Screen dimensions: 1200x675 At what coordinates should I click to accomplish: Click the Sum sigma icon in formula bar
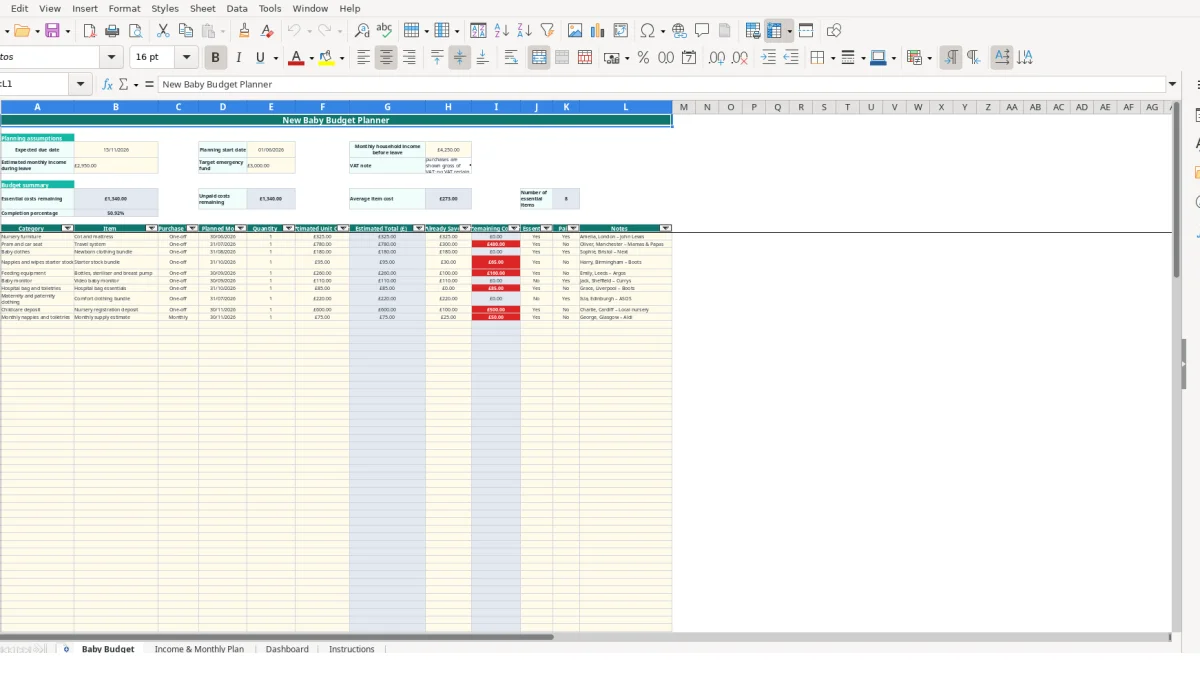124,85
